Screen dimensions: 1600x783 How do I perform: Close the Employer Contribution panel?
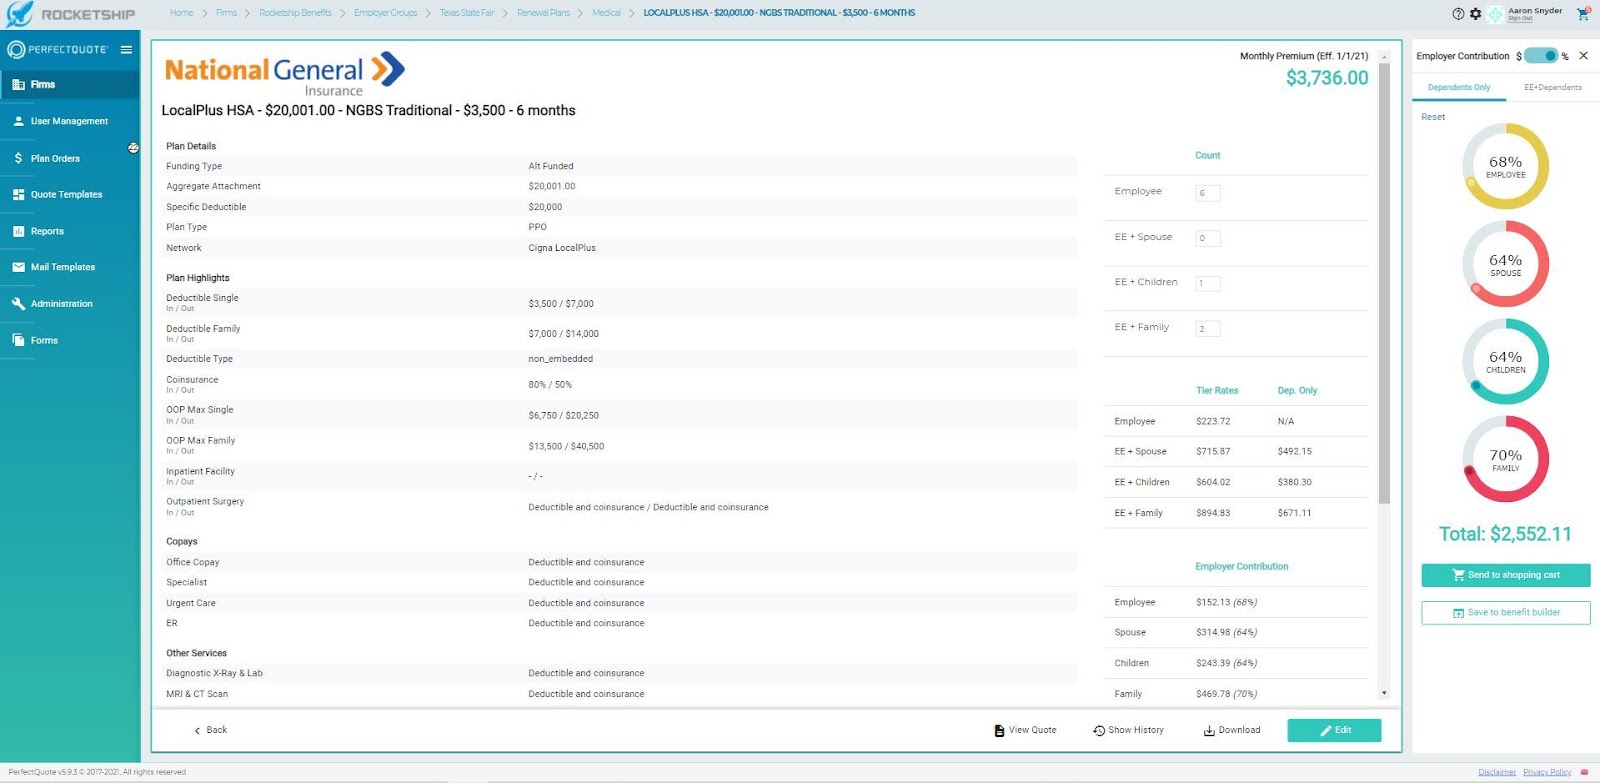[1583, 56]
